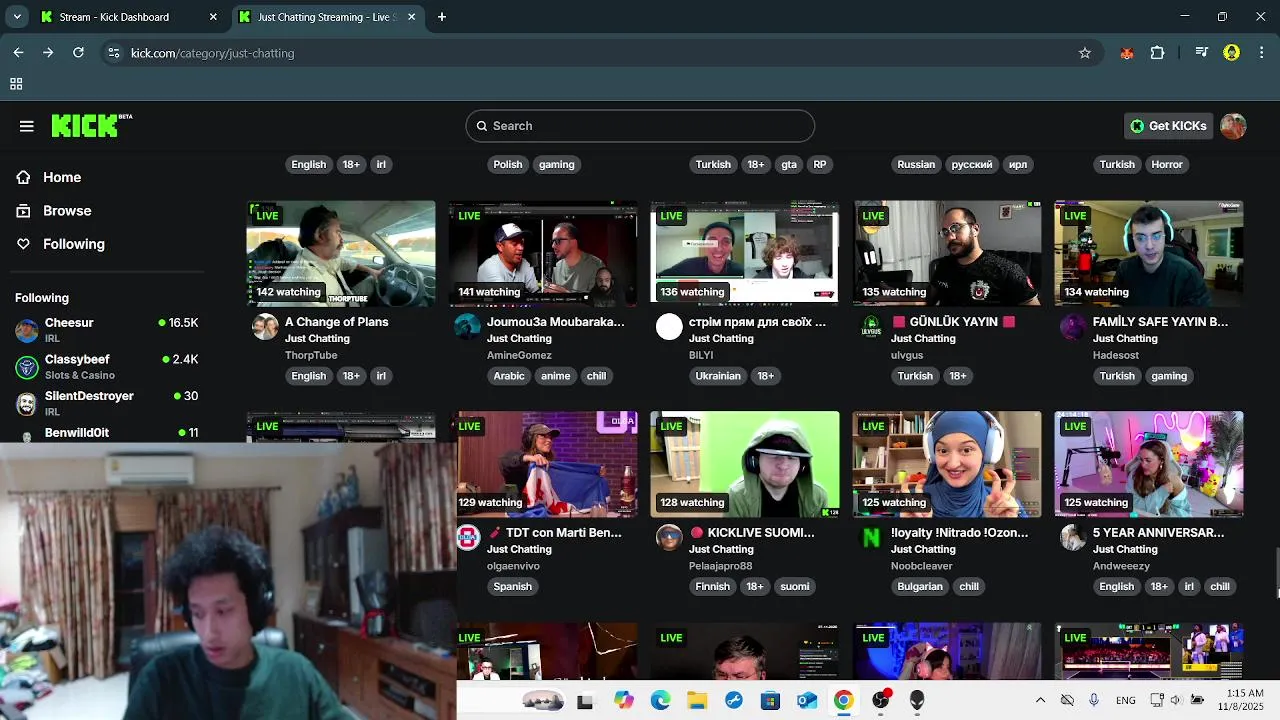
Task: Open a new browser tab
Action: point(442,17)
